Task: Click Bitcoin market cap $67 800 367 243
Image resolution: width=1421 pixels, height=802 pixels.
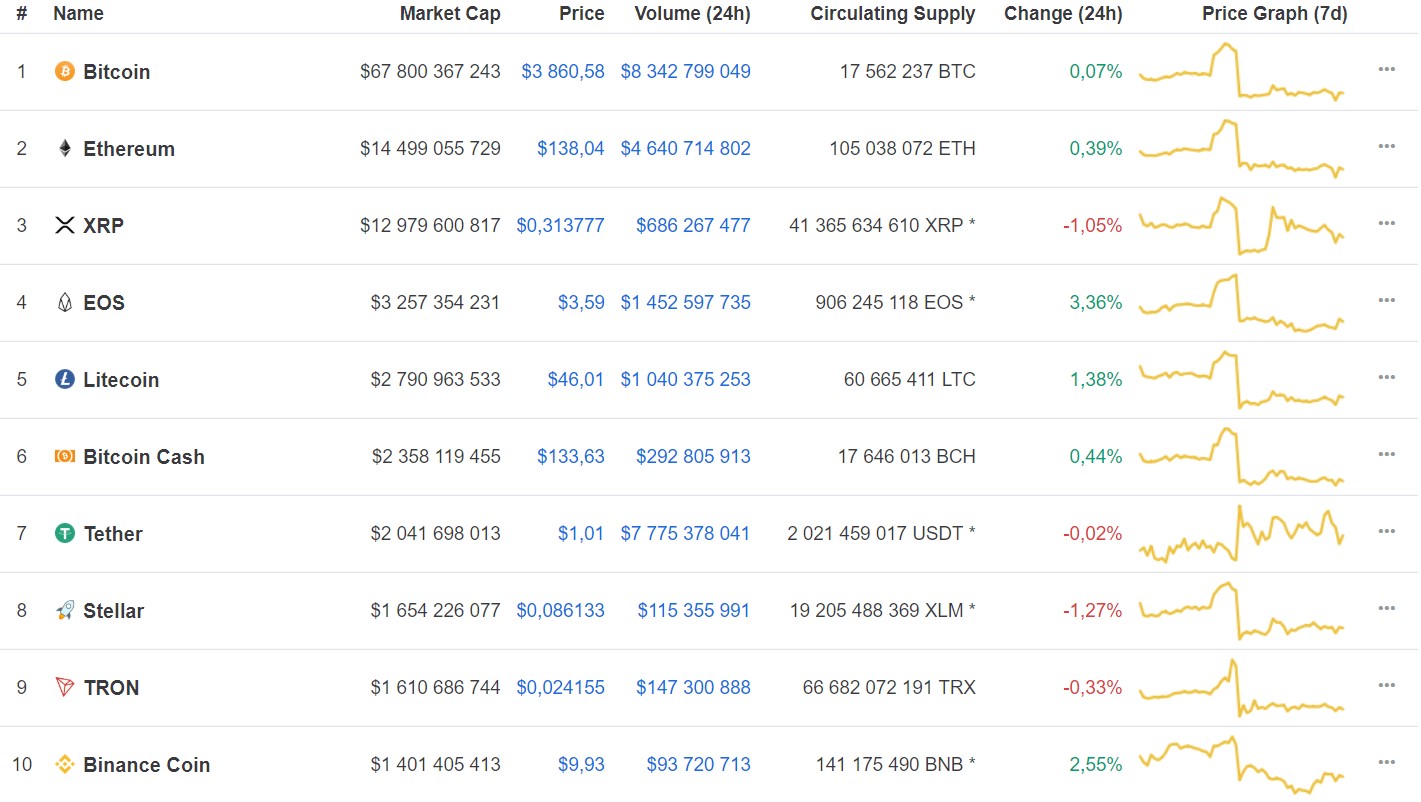Action: [430, 71]
